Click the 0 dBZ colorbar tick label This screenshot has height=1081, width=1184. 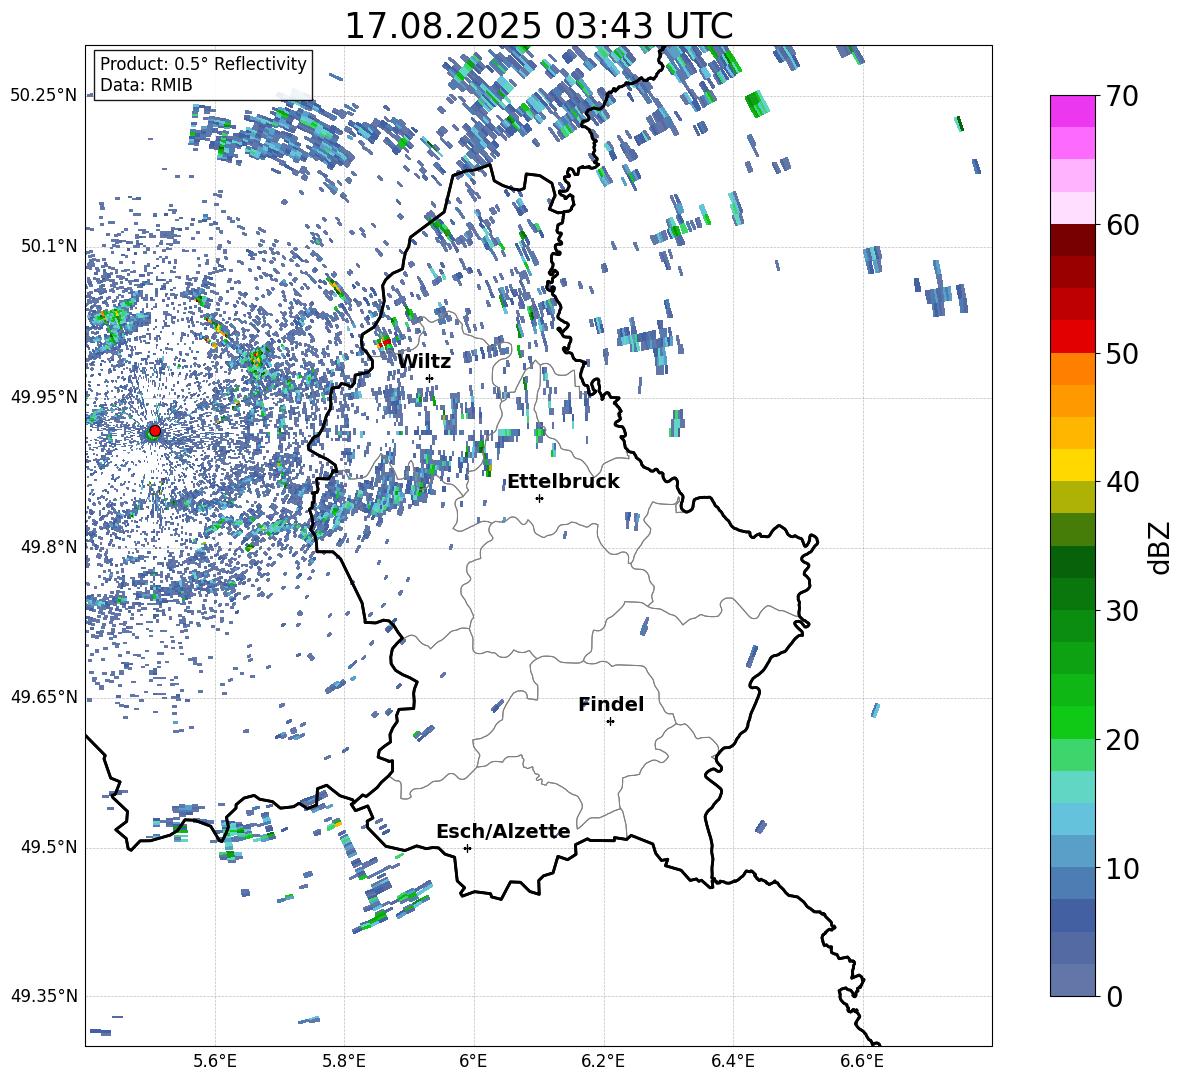point(1114,996)
